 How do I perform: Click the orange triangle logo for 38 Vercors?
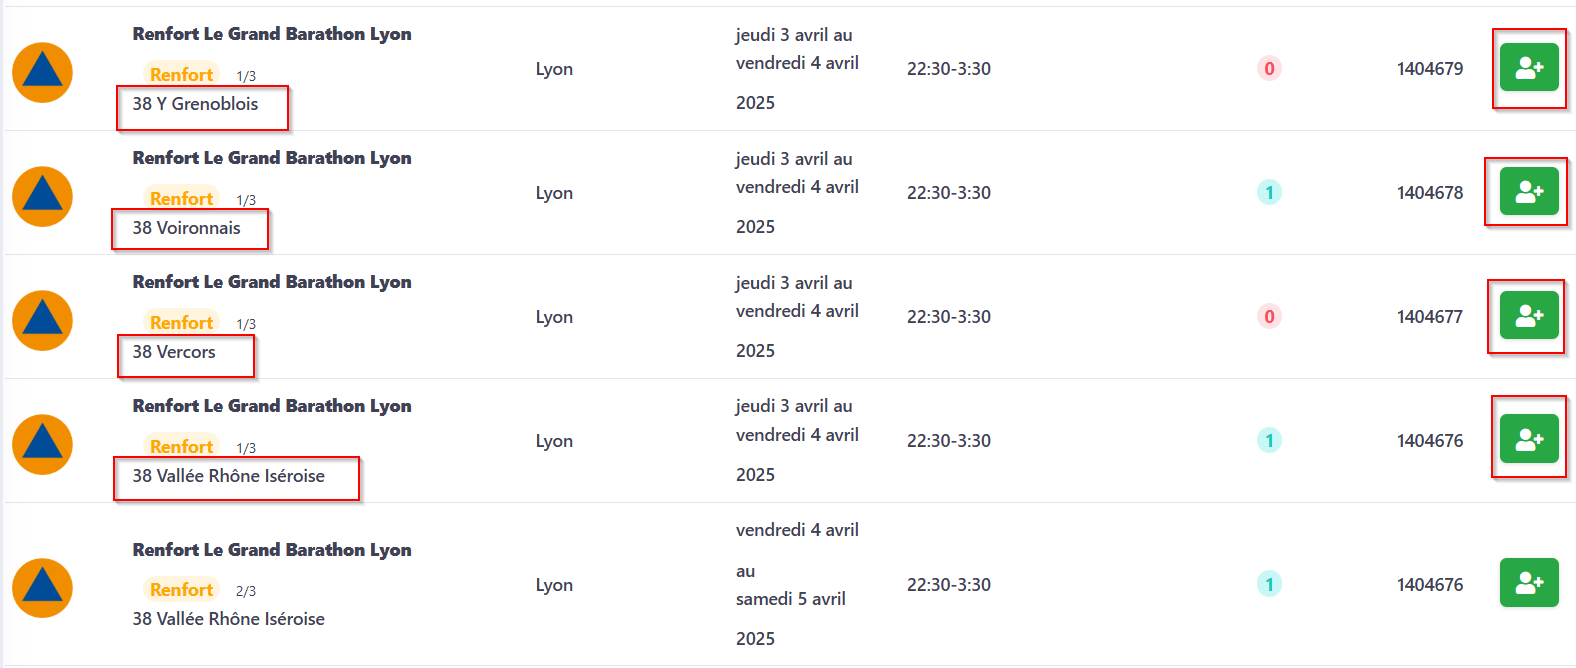coord(42,321)
